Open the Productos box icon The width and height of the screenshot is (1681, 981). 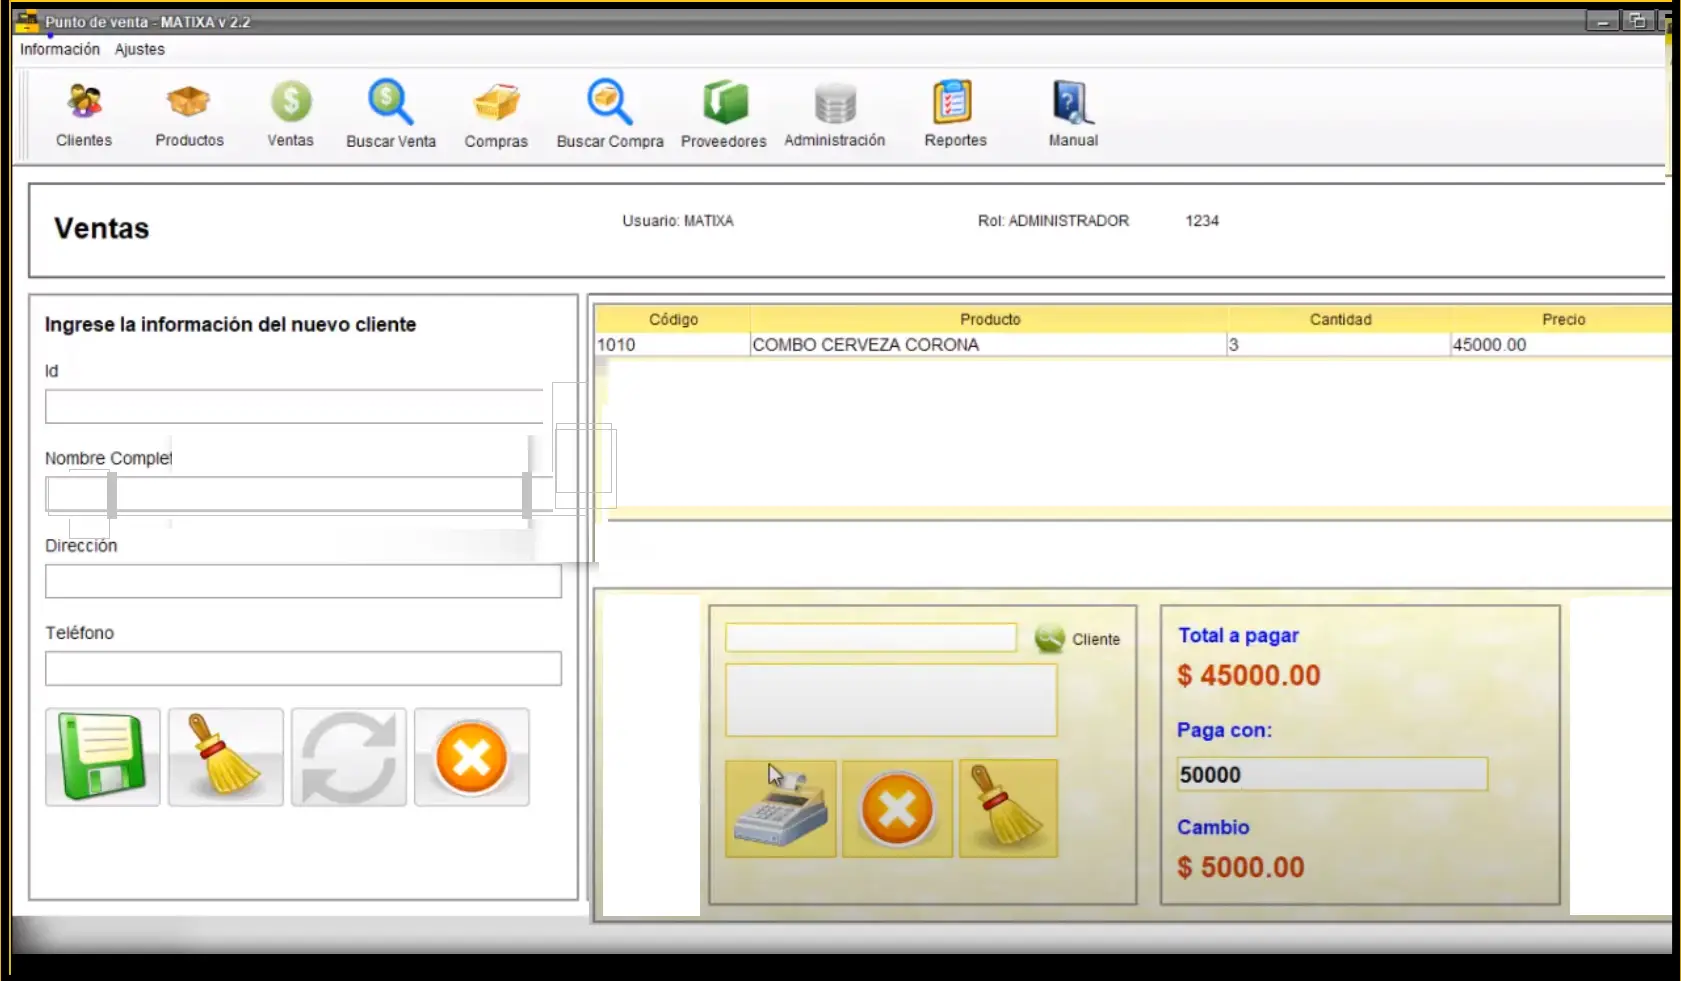(x=189, y=114)
